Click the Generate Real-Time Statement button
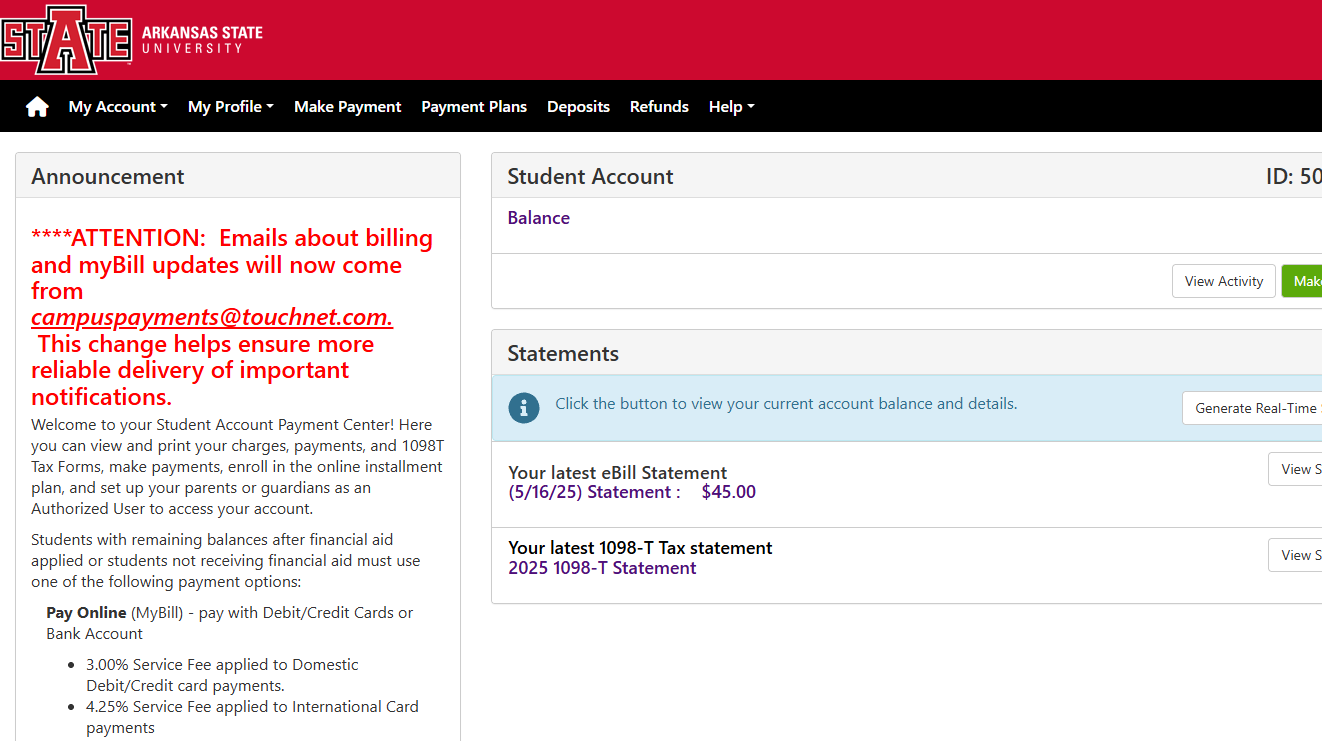Viewport: 1322px width, 741px height. point(1252,408)
